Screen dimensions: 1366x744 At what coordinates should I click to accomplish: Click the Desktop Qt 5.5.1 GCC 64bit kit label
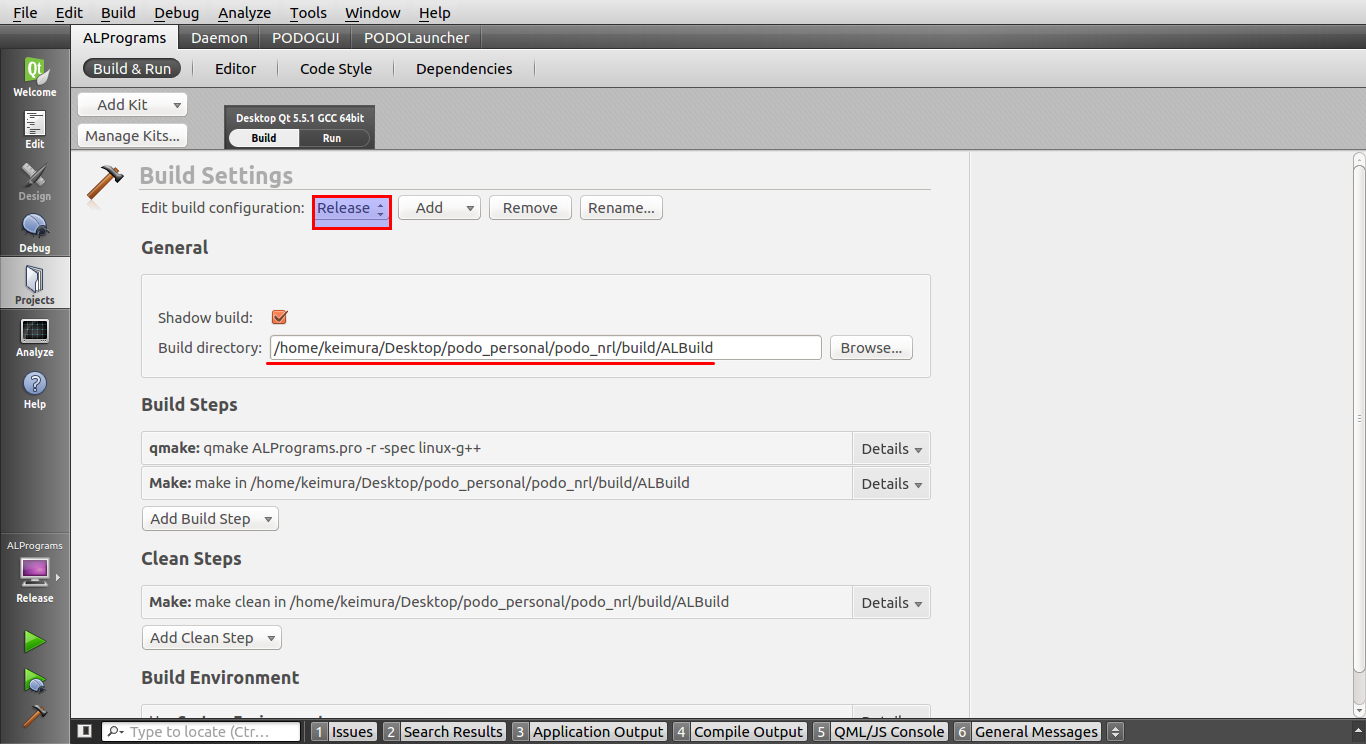pyautogui.click(x=300, y=118)
